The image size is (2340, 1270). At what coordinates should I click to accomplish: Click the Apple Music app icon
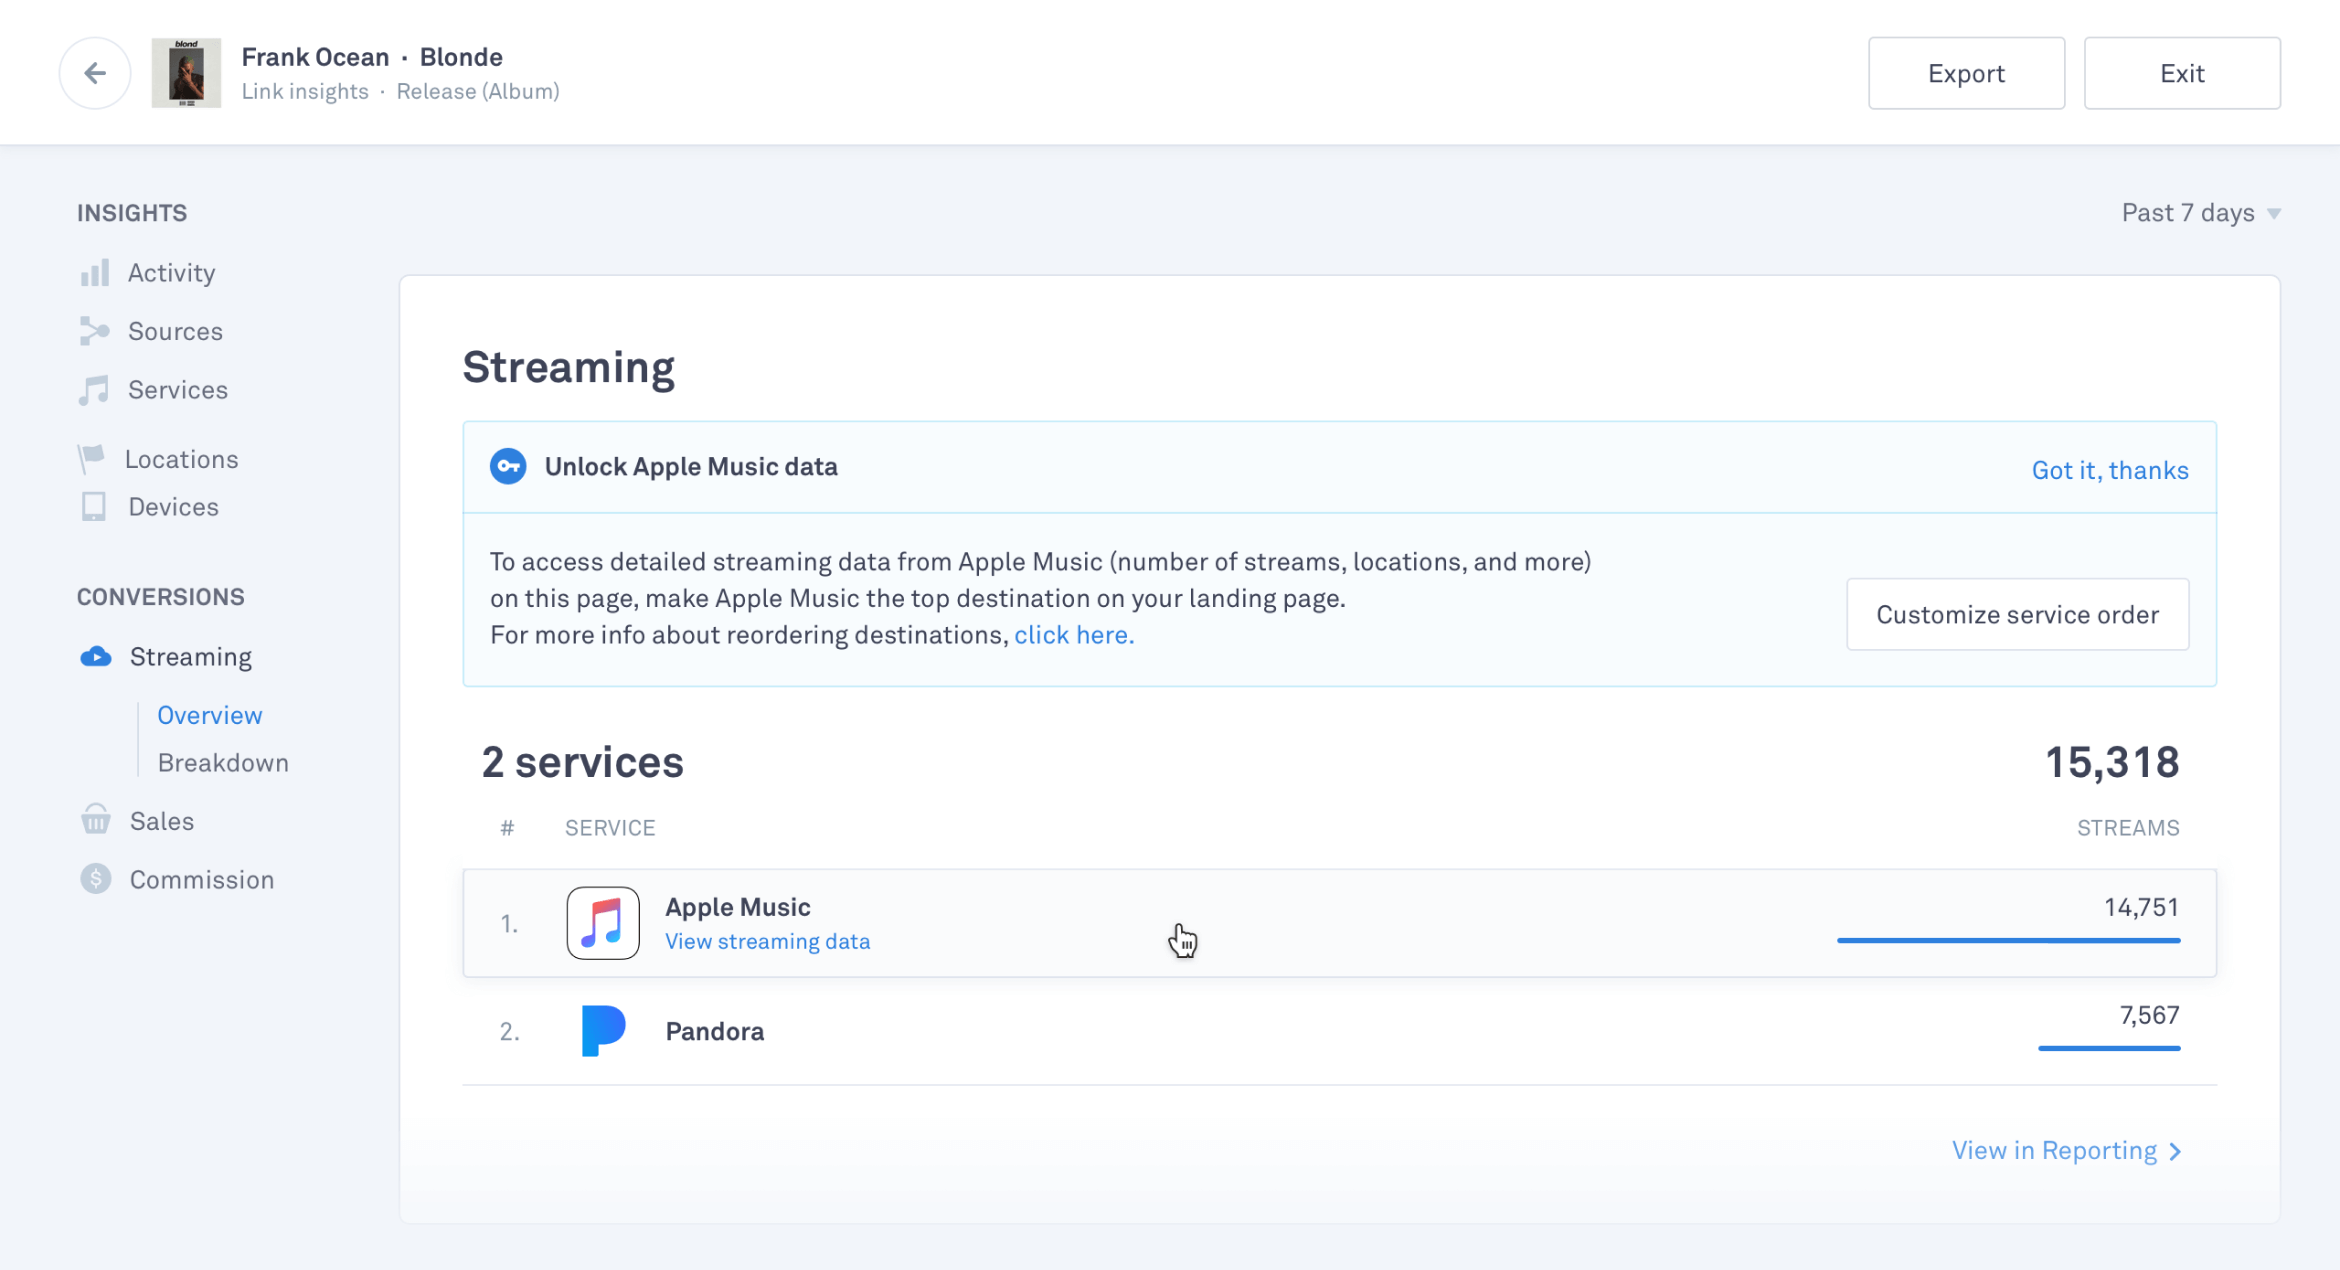coord(603,923)
